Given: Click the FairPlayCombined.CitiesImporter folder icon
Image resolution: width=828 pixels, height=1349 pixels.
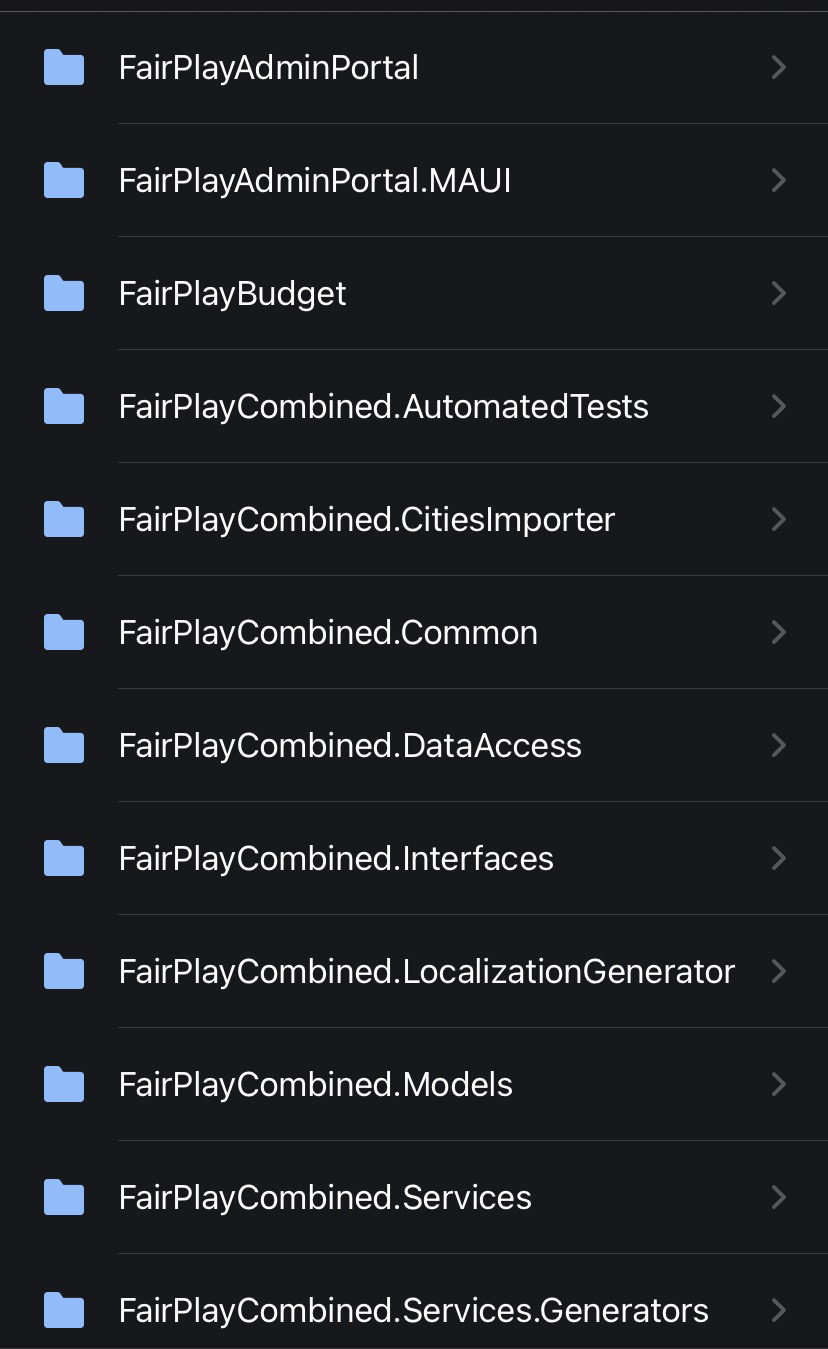Looking at the screenshot, I should point(64,519).
